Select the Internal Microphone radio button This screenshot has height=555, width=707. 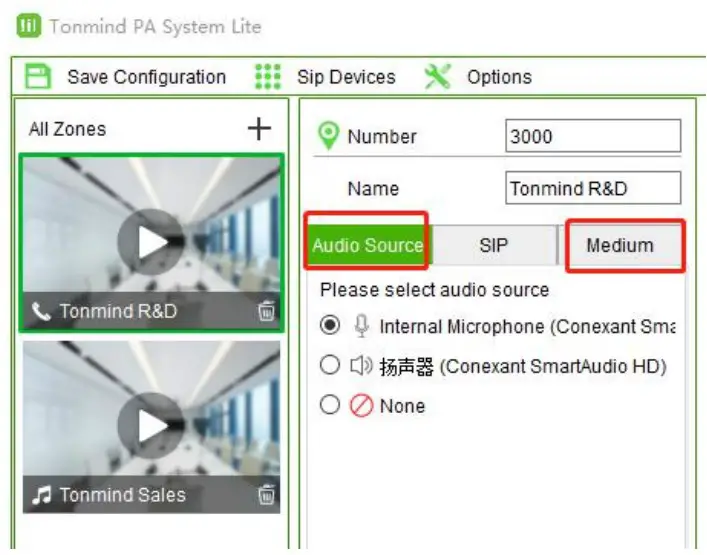pyautogui.click(x=330, y=325)
